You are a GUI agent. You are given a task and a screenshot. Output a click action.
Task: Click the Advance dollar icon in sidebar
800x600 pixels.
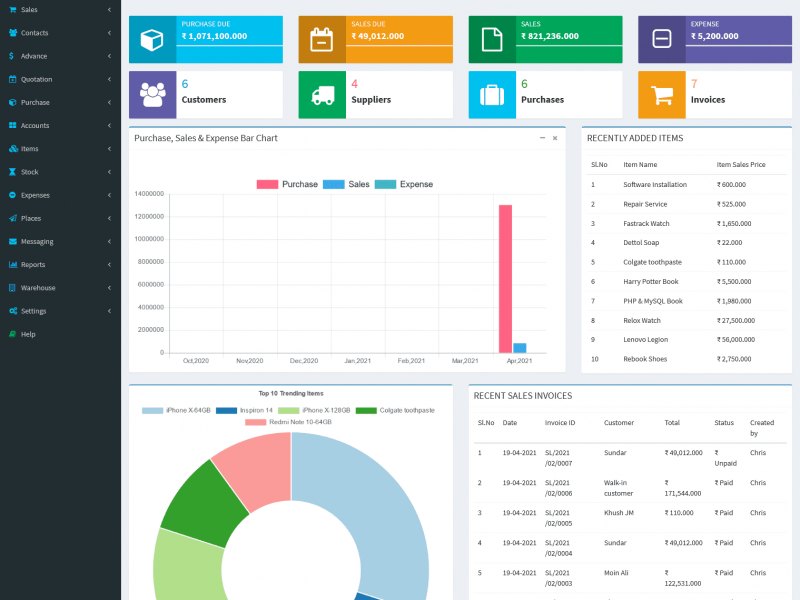pos(11,56)
